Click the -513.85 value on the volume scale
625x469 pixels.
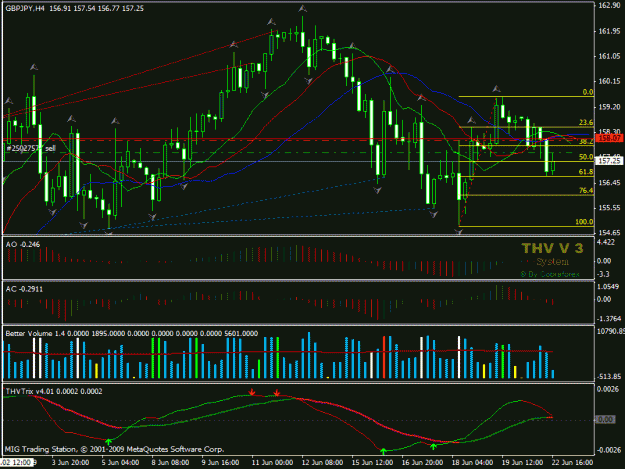click(609, 376)
